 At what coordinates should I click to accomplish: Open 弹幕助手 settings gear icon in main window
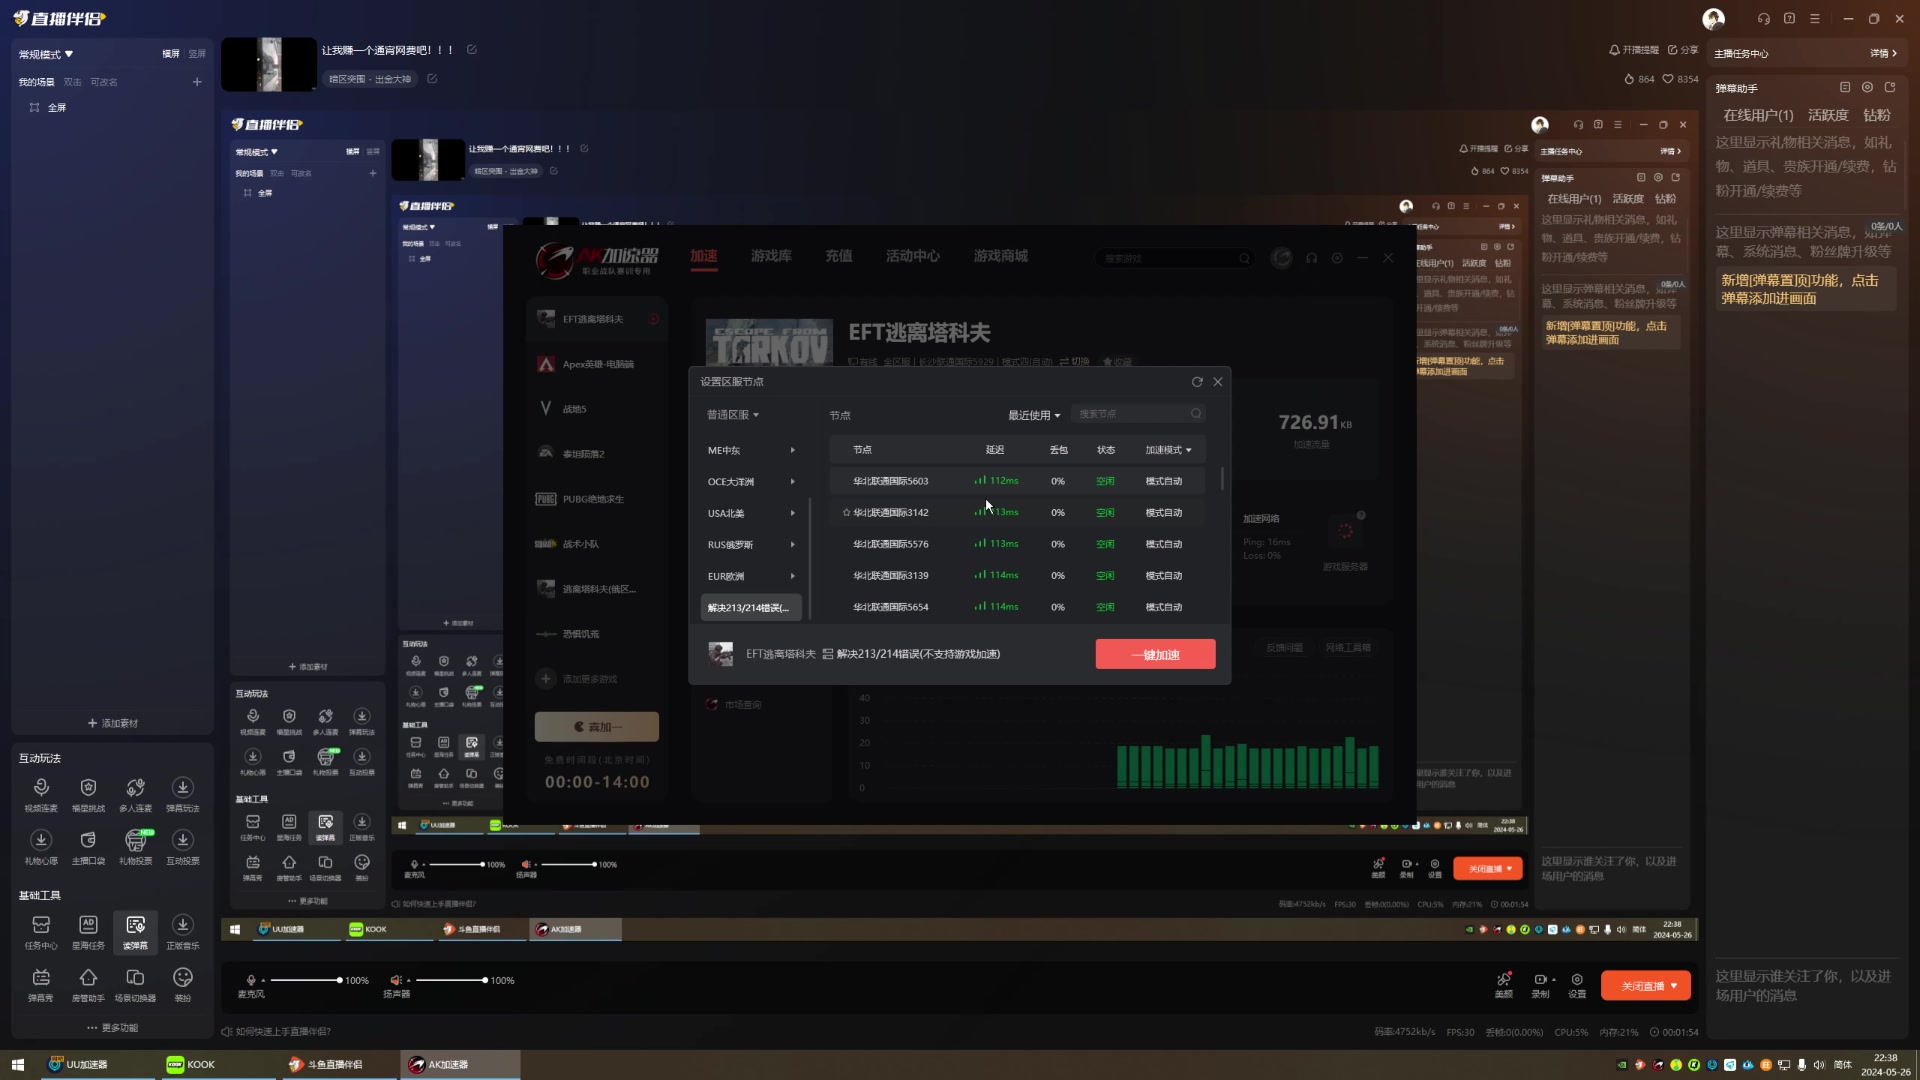[x=1867, y=88]
